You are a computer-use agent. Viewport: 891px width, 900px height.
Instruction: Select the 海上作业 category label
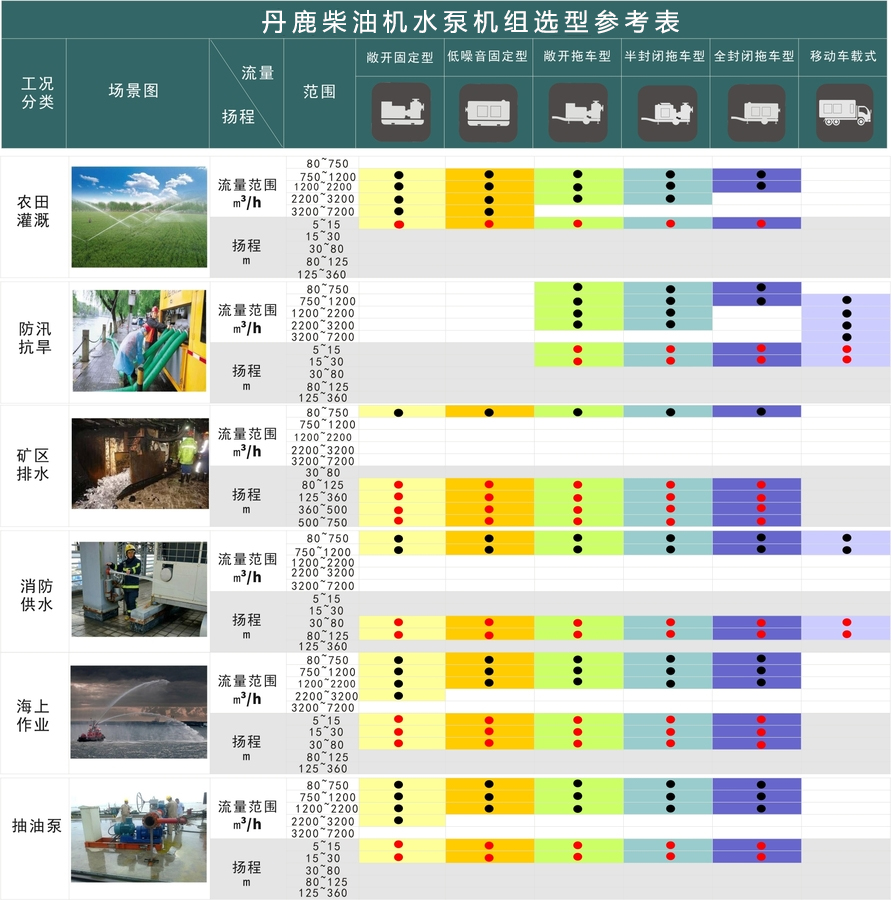click(33, 715)
